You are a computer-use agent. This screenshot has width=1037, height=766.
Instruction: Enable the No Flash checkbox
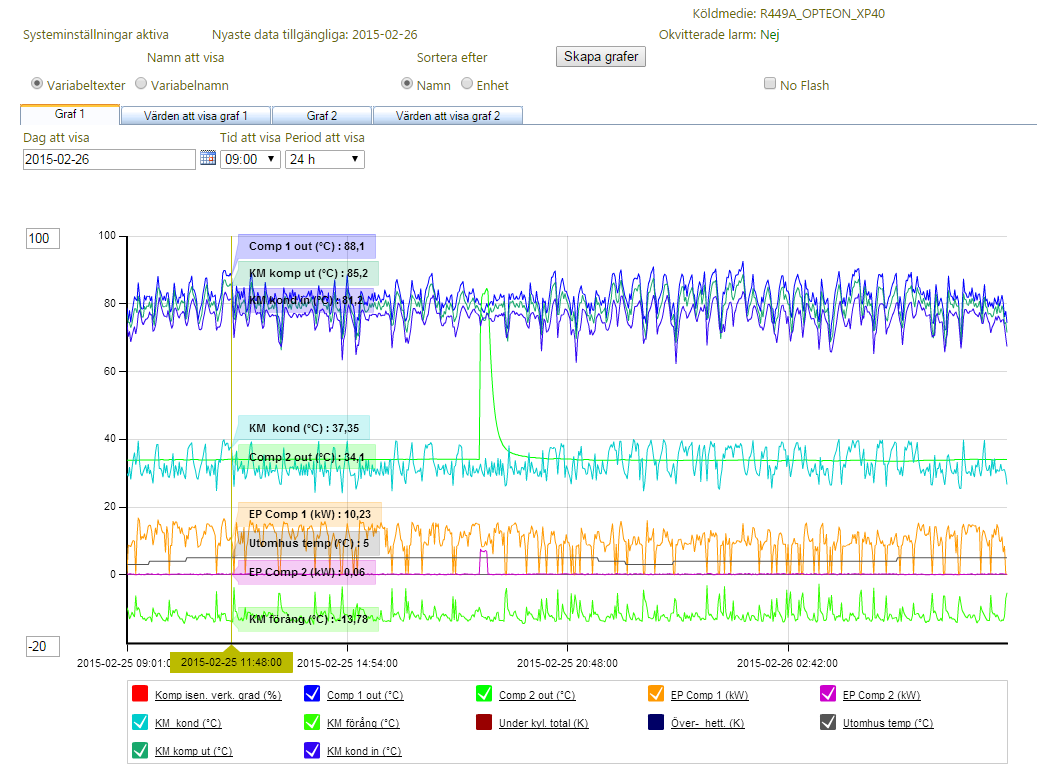coord(770,83)
